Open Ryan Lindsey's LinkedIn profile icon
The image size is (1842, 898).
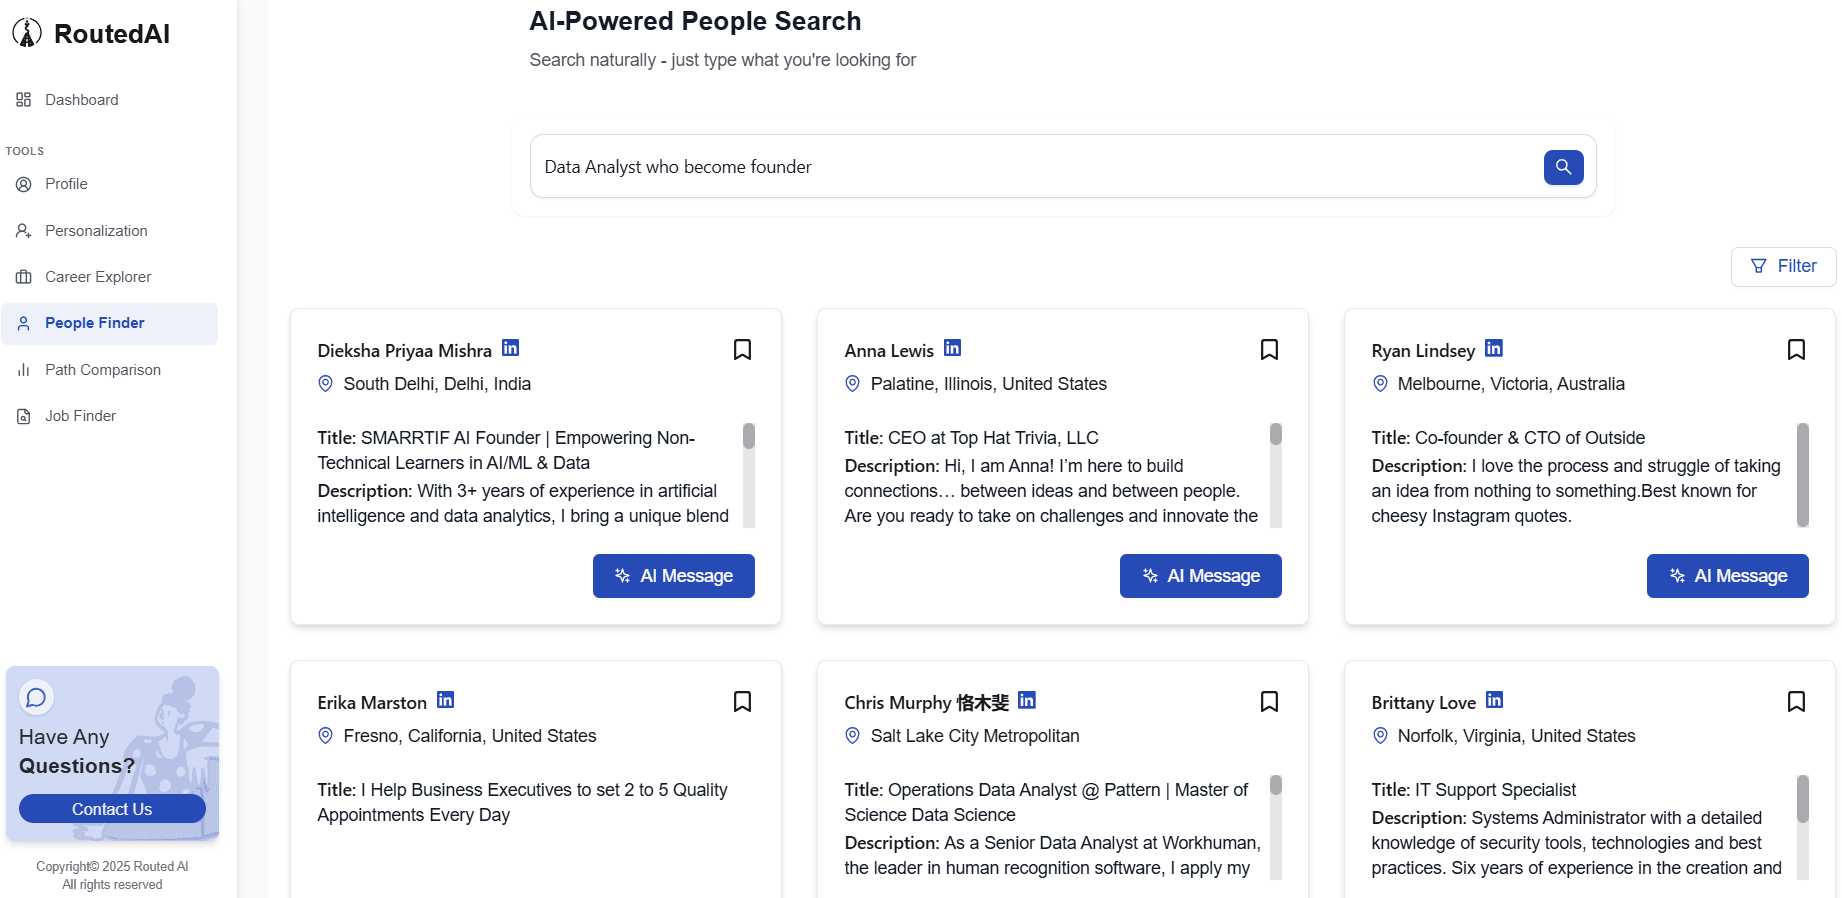click(x=1493, y=348)
